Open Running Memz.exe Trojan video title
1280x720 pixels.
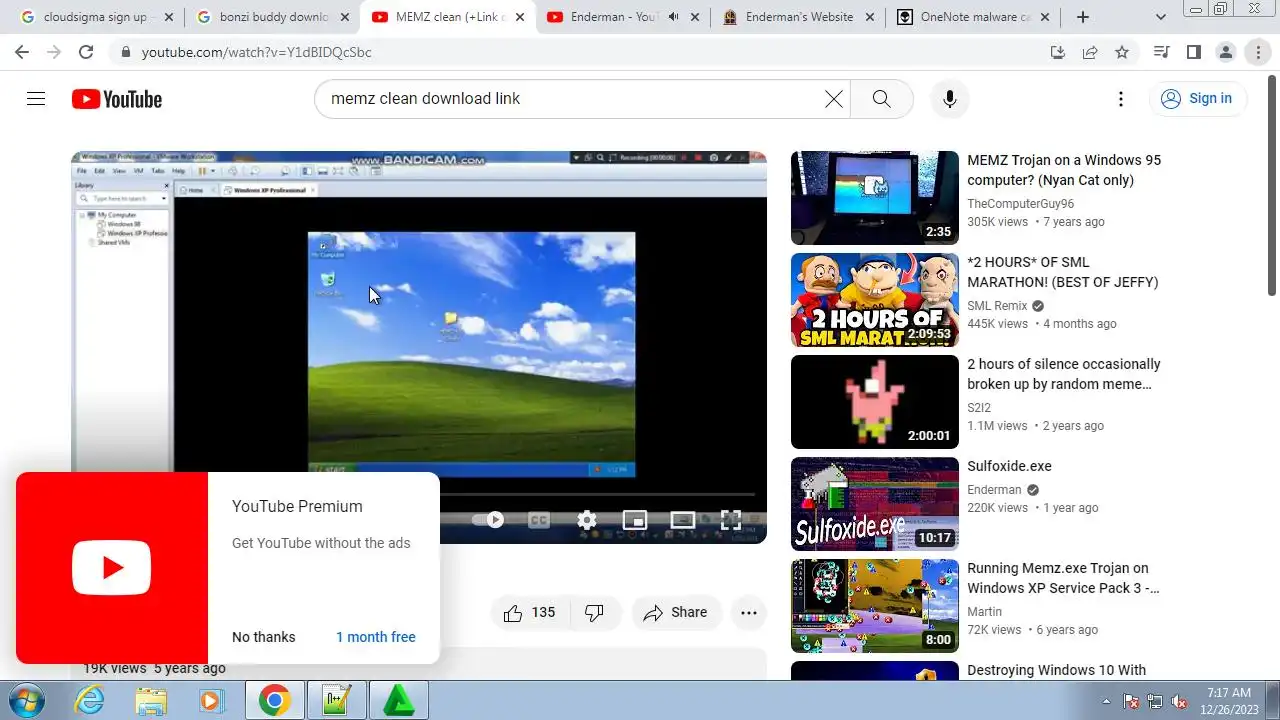coord(1063,578)
